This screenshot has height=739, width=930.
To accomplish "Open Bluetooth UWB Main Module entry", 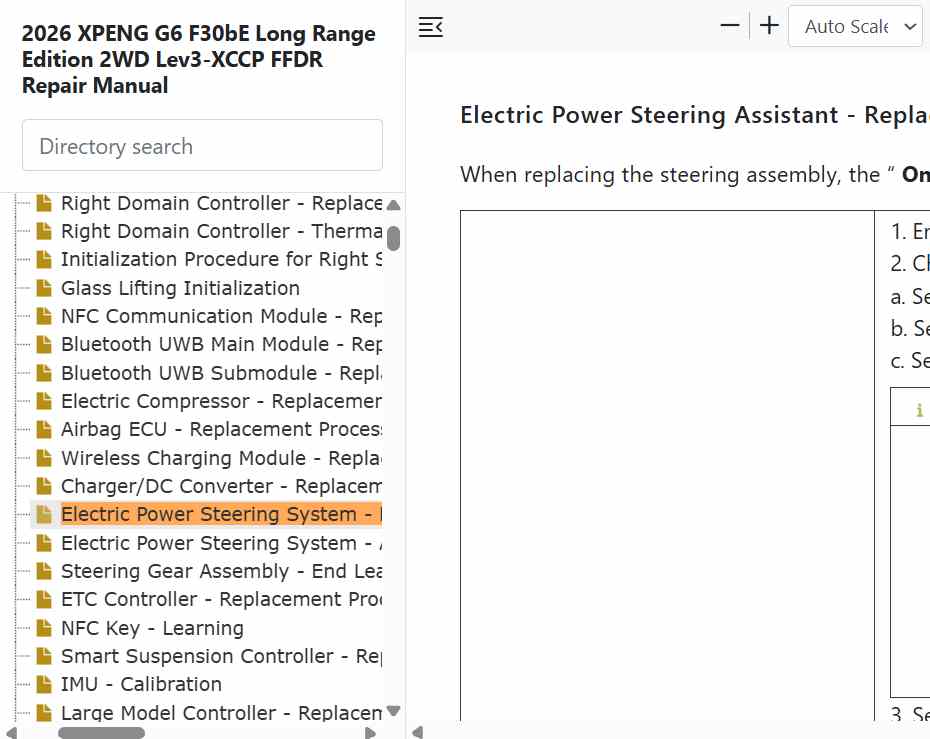I will tap(221, 344).
